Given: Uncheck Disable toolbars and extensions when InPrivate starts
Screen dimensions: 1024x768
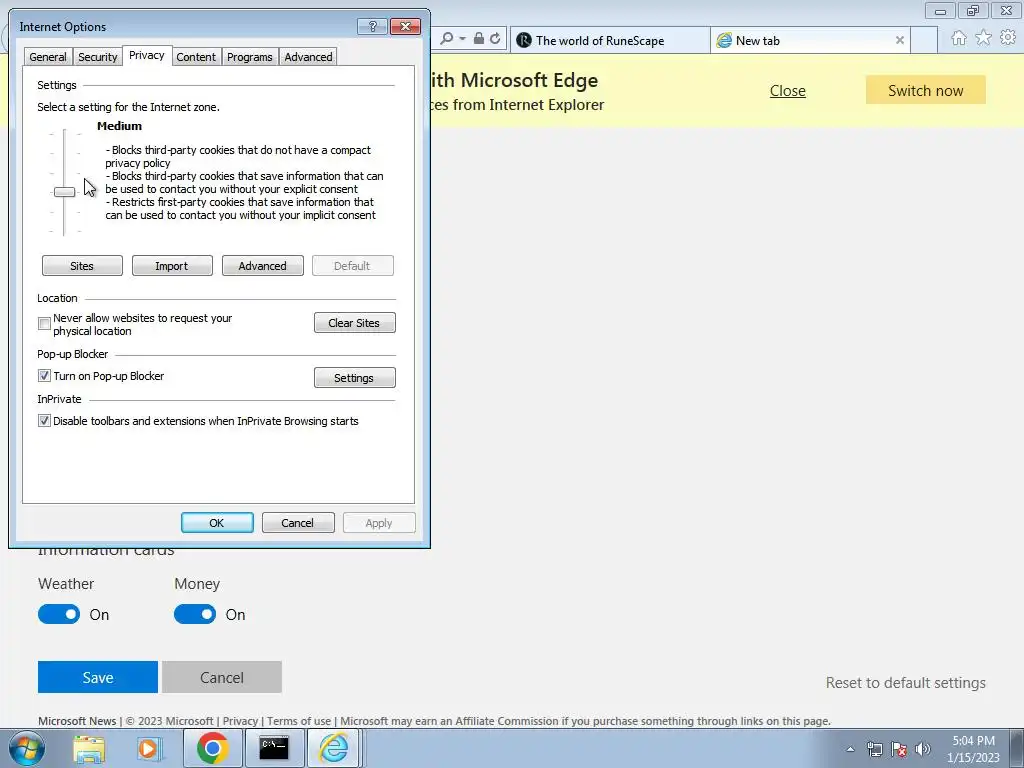Looking at the screenshot, I should 44,421.
